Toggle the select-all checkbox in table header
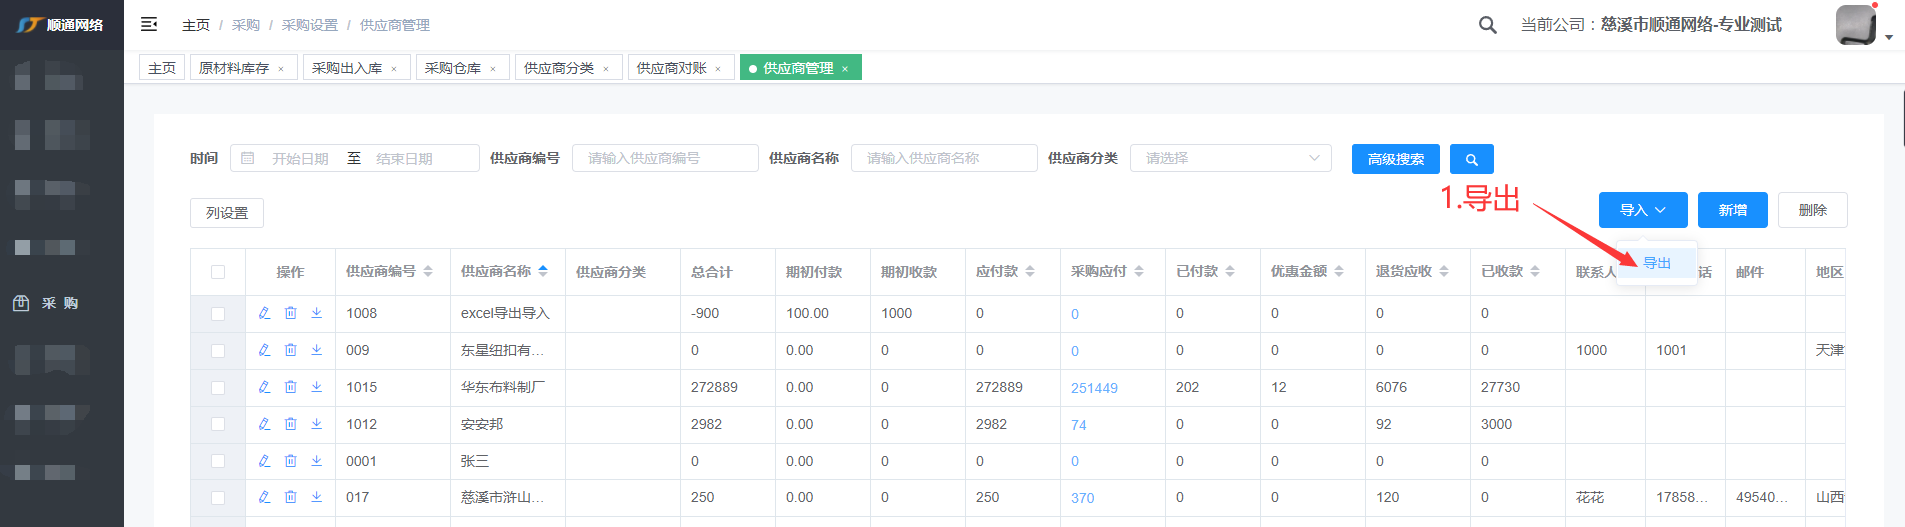The height and width of the screenshot is (527, 1905). point(218,272)
